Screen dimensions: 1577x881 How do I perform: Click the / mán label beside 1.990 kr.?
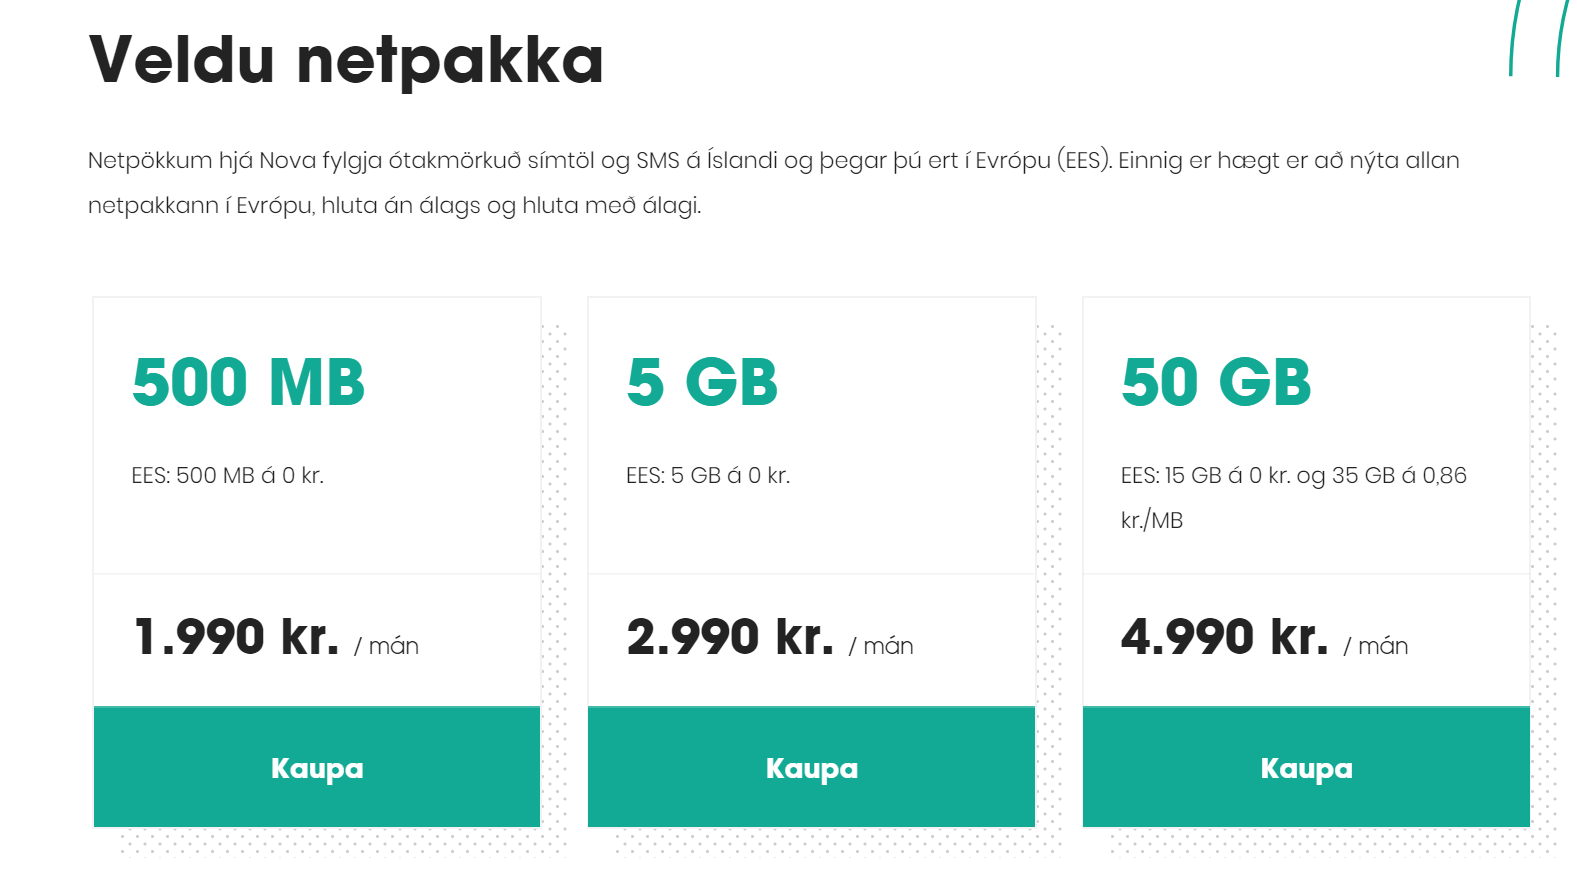pyautogui.click(x=386, y=645)
